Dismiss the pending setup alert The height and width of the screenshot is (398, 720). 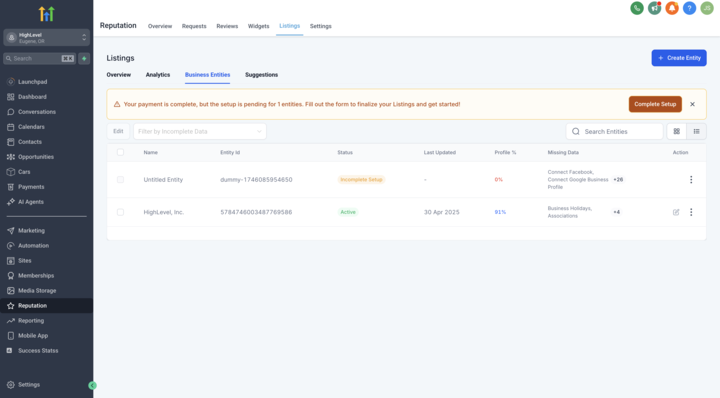click(x=692, y=104)
